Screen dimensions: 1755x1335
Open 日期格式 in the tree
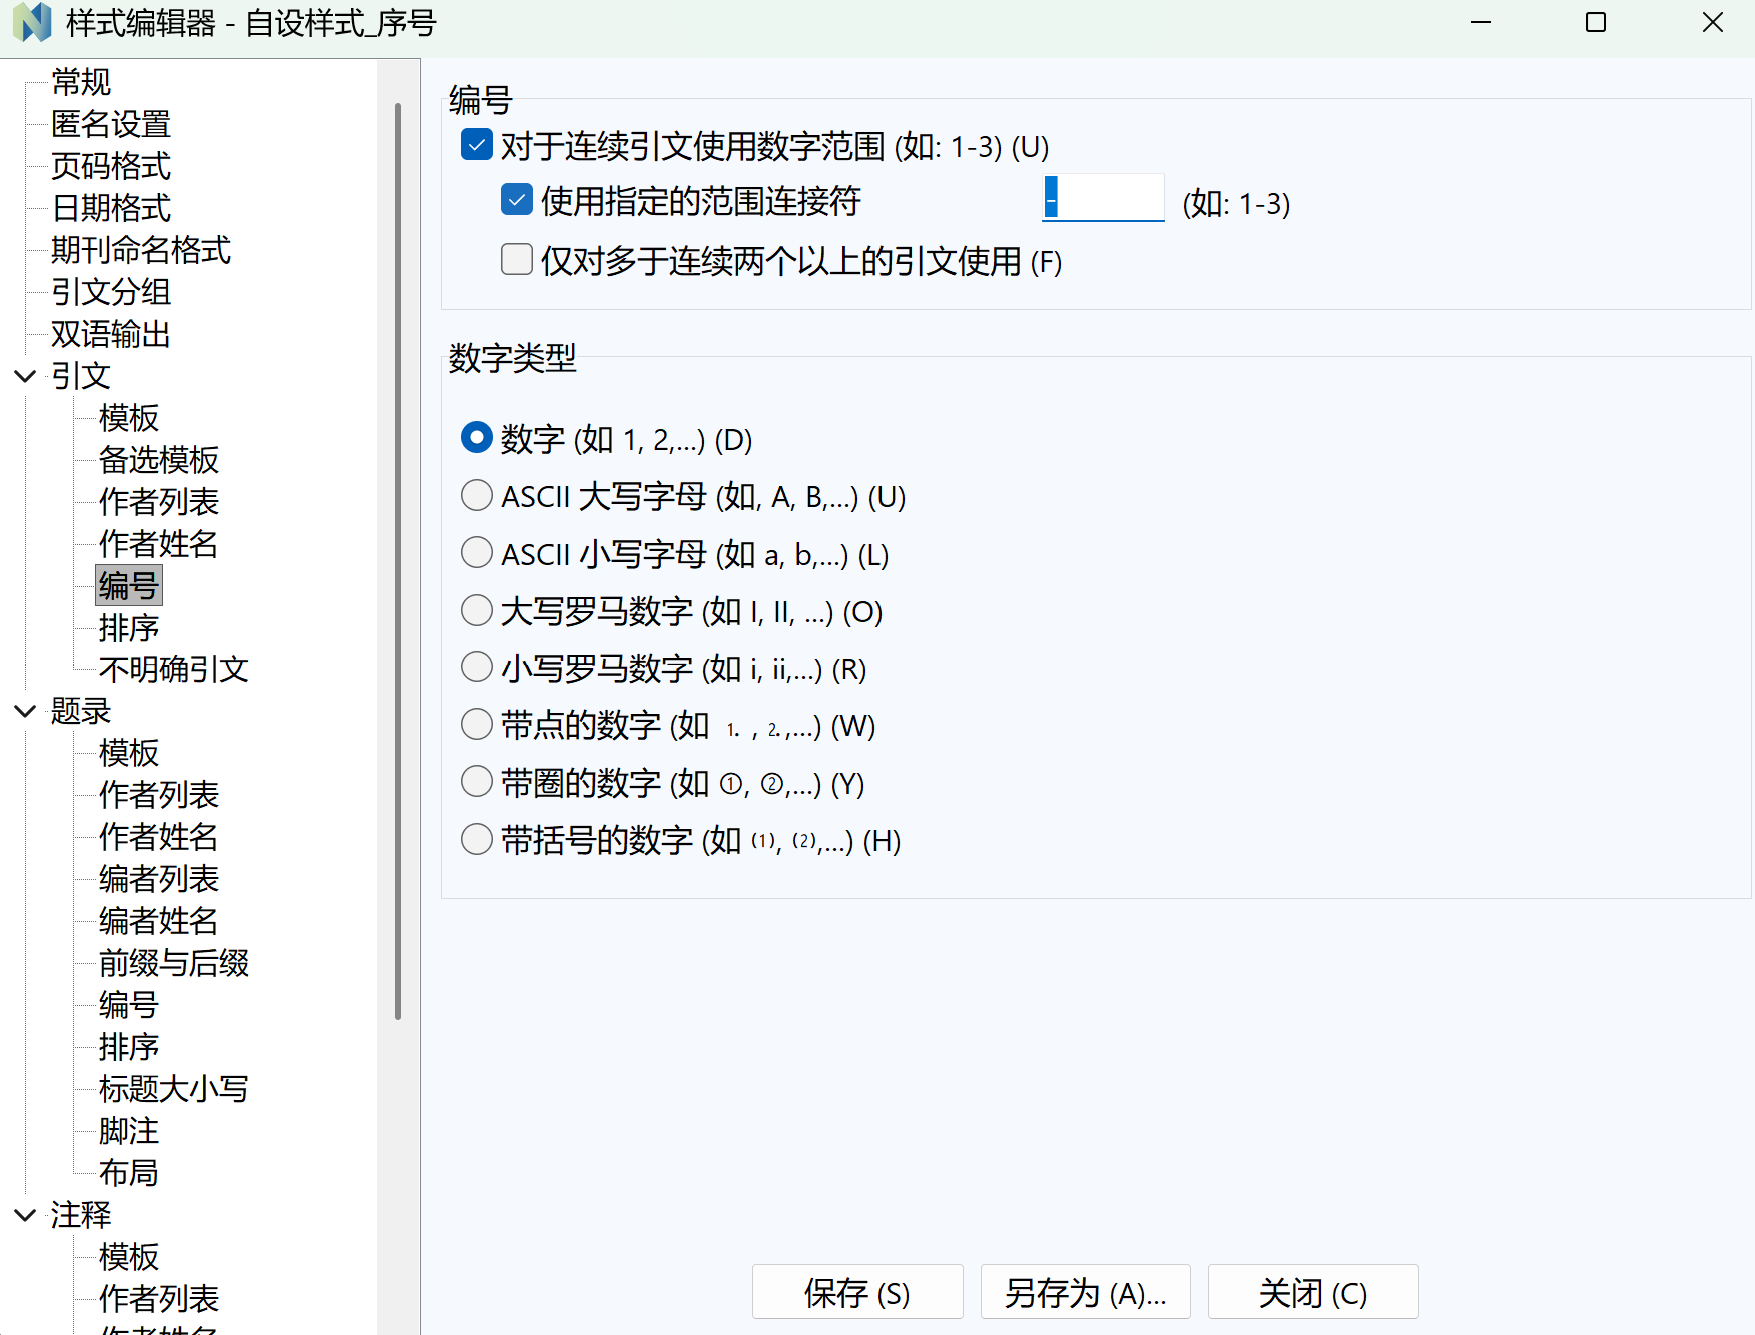point(111,208)
